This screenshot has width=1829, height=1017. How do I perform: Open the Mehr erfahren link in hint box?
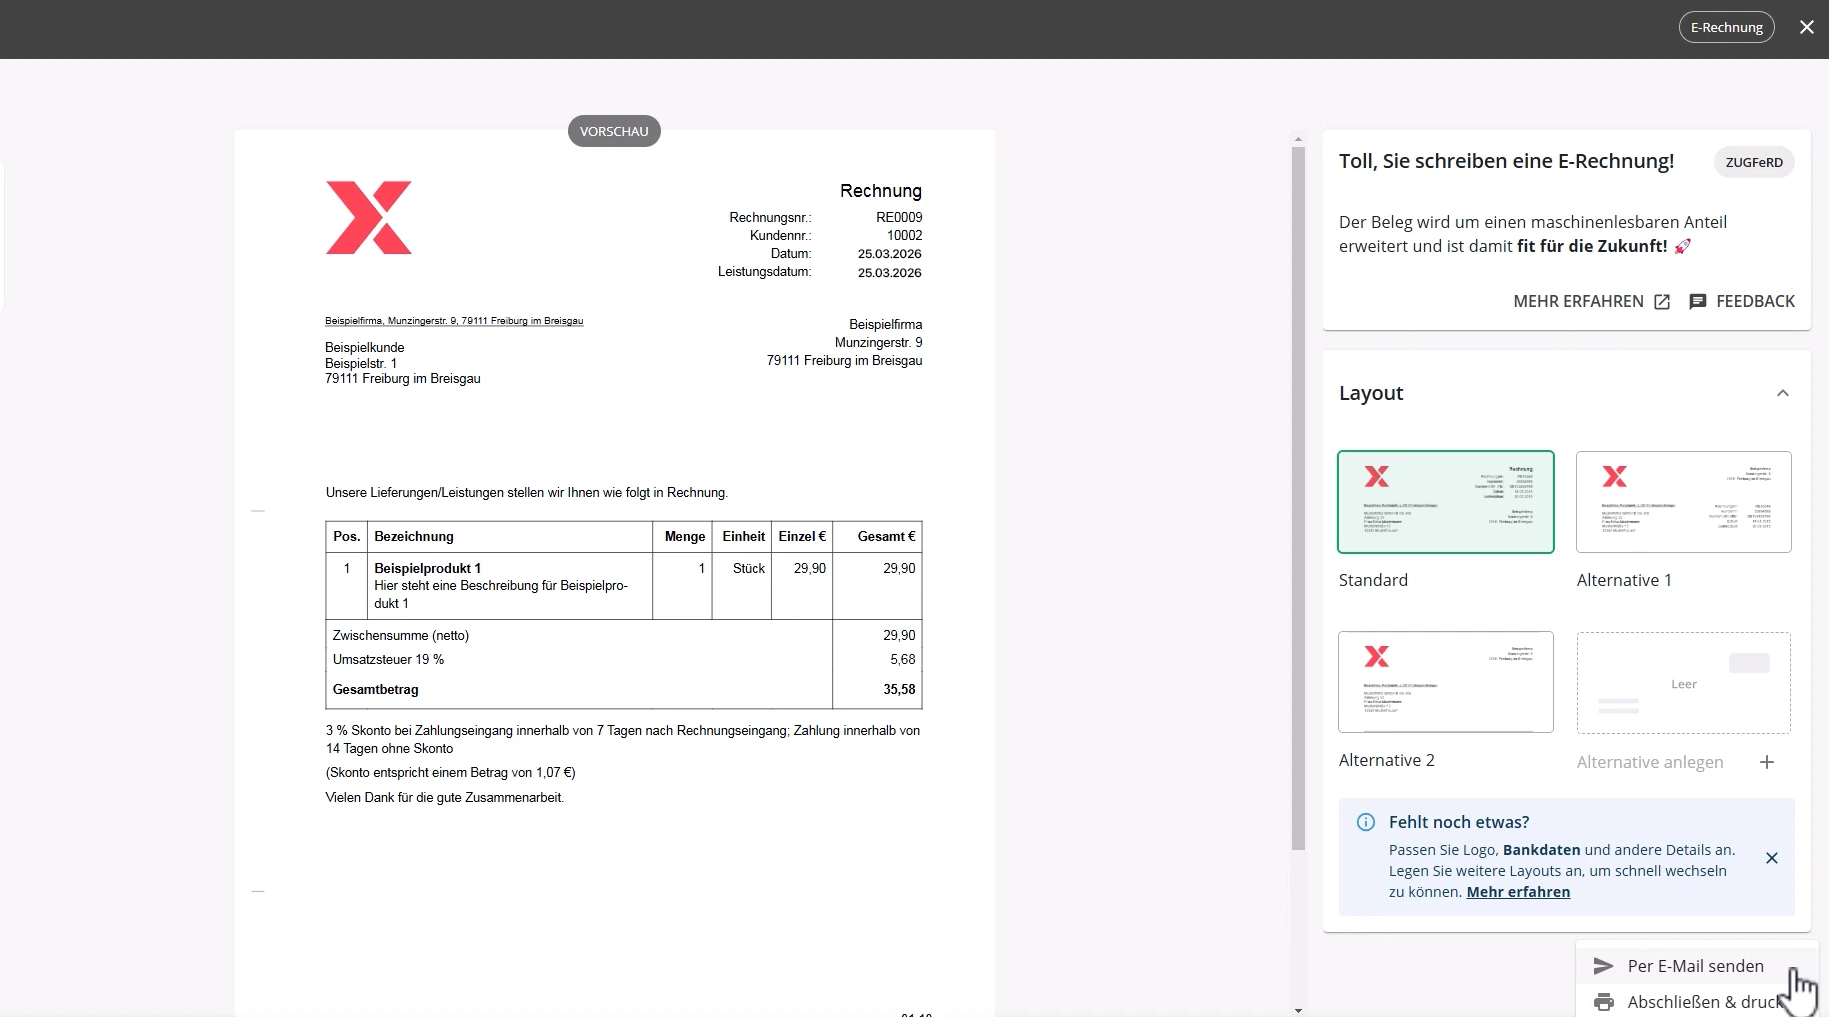click(1518, 892)
